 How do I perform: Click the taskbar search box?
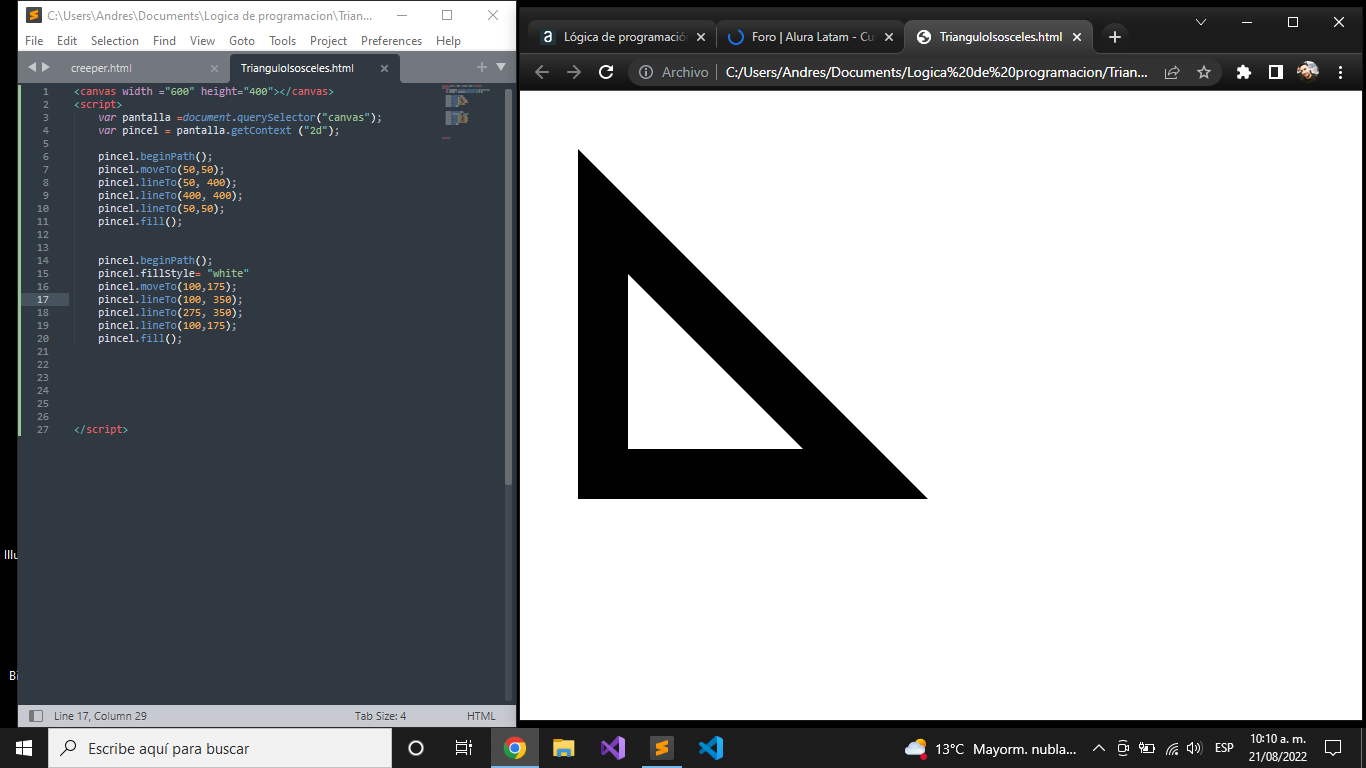pos(220,748)
